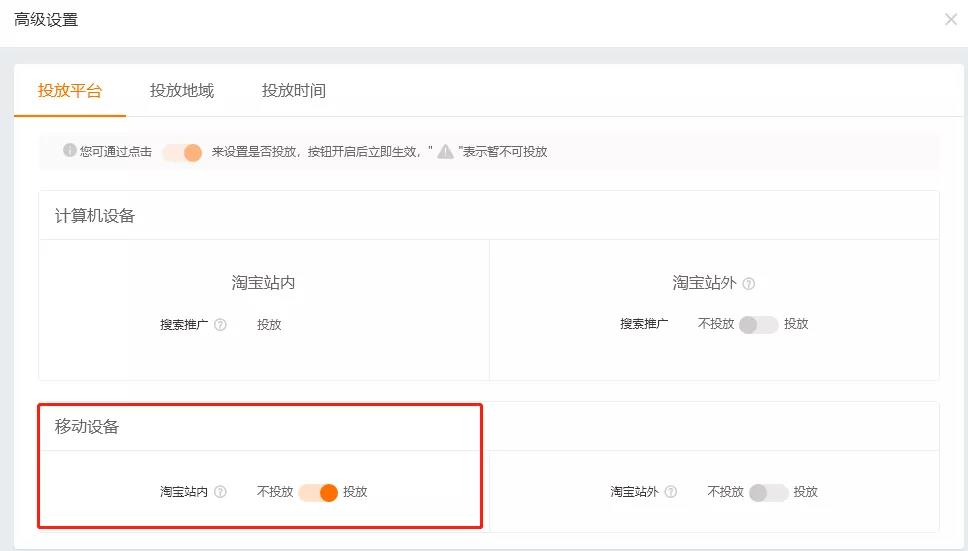Turn off the 移动设备 淘宝站内 orange toggle
Viewport: 968px width, 551px height.
coord(318,492)
